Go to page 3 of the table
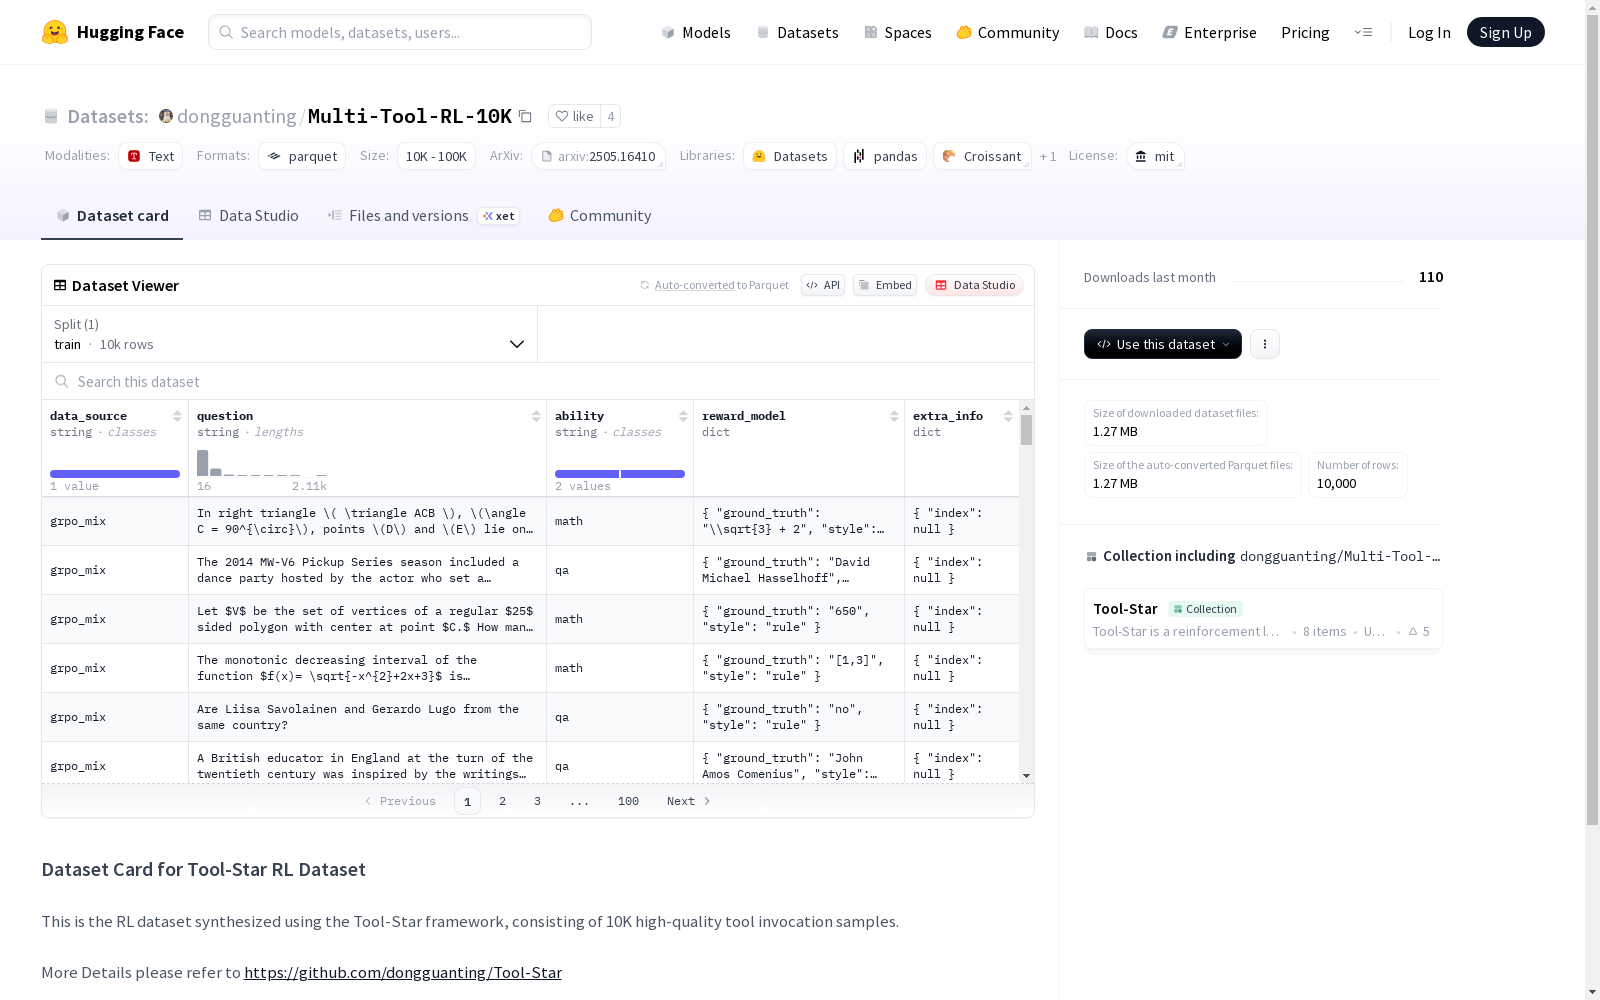 pyautogui.click(x=537, y=801)
